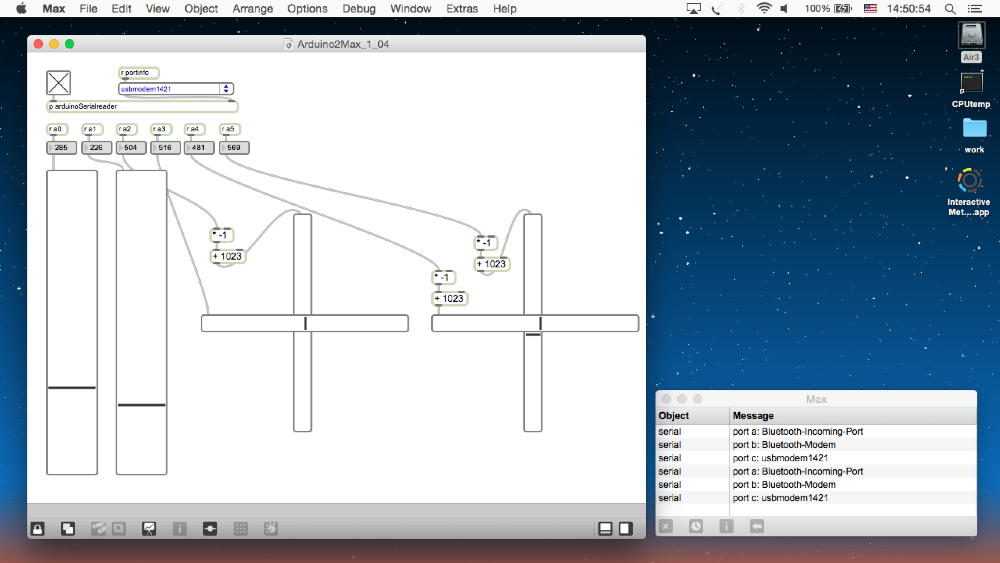This screenshot has height=563, width=1000.
Task: Toggle the bottom panel view button
Action: 606,529
